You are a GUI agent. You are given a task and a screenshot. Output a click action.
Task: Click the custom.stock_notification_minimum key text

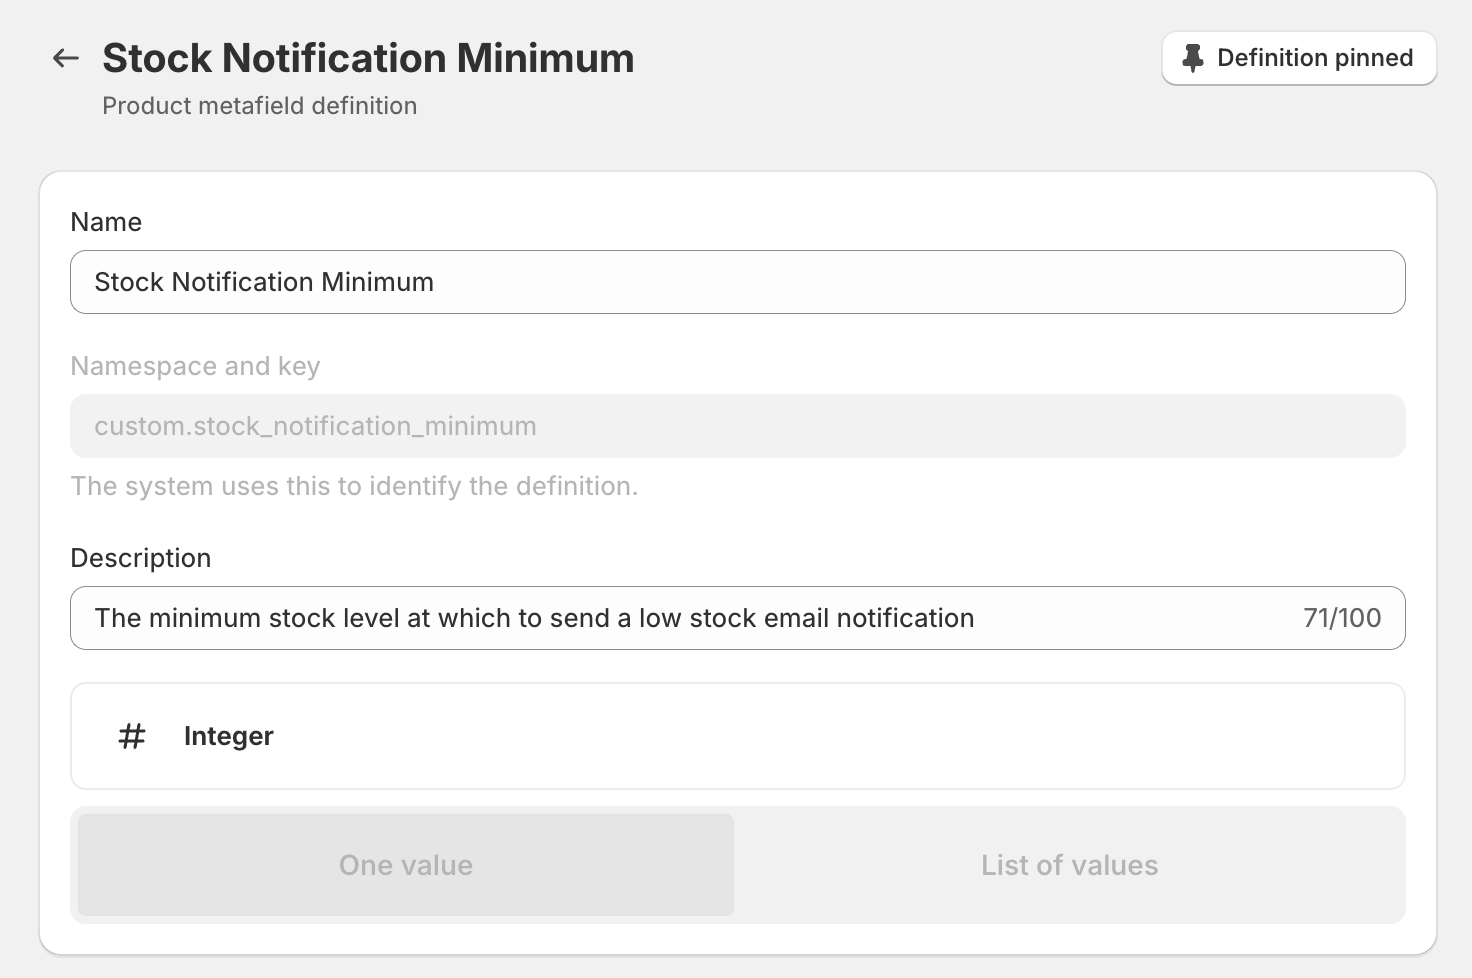(x=315, y=426)
